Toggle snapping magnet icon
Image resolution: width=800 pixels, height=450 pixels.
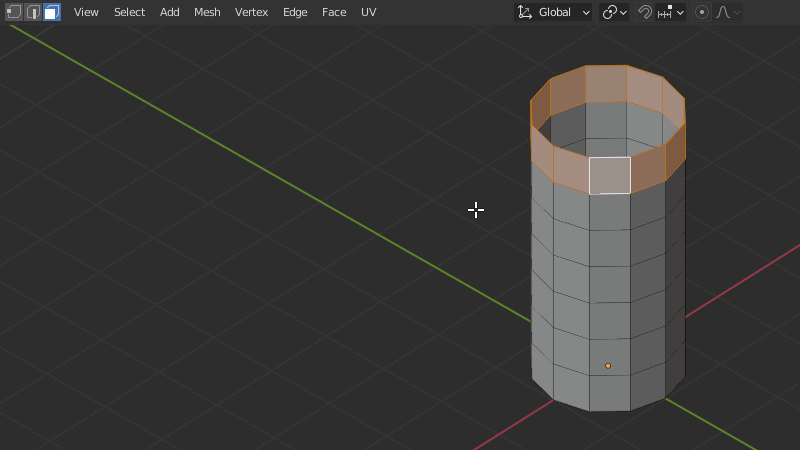[x=644, y=12]
